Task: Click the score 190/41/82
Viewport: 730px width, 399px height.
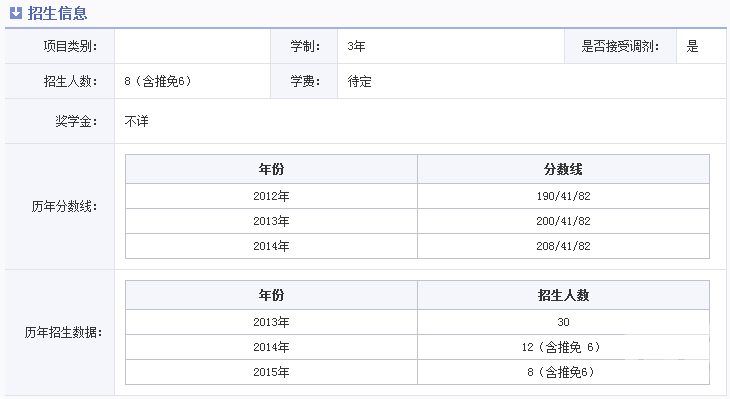Action: (563, 196)
